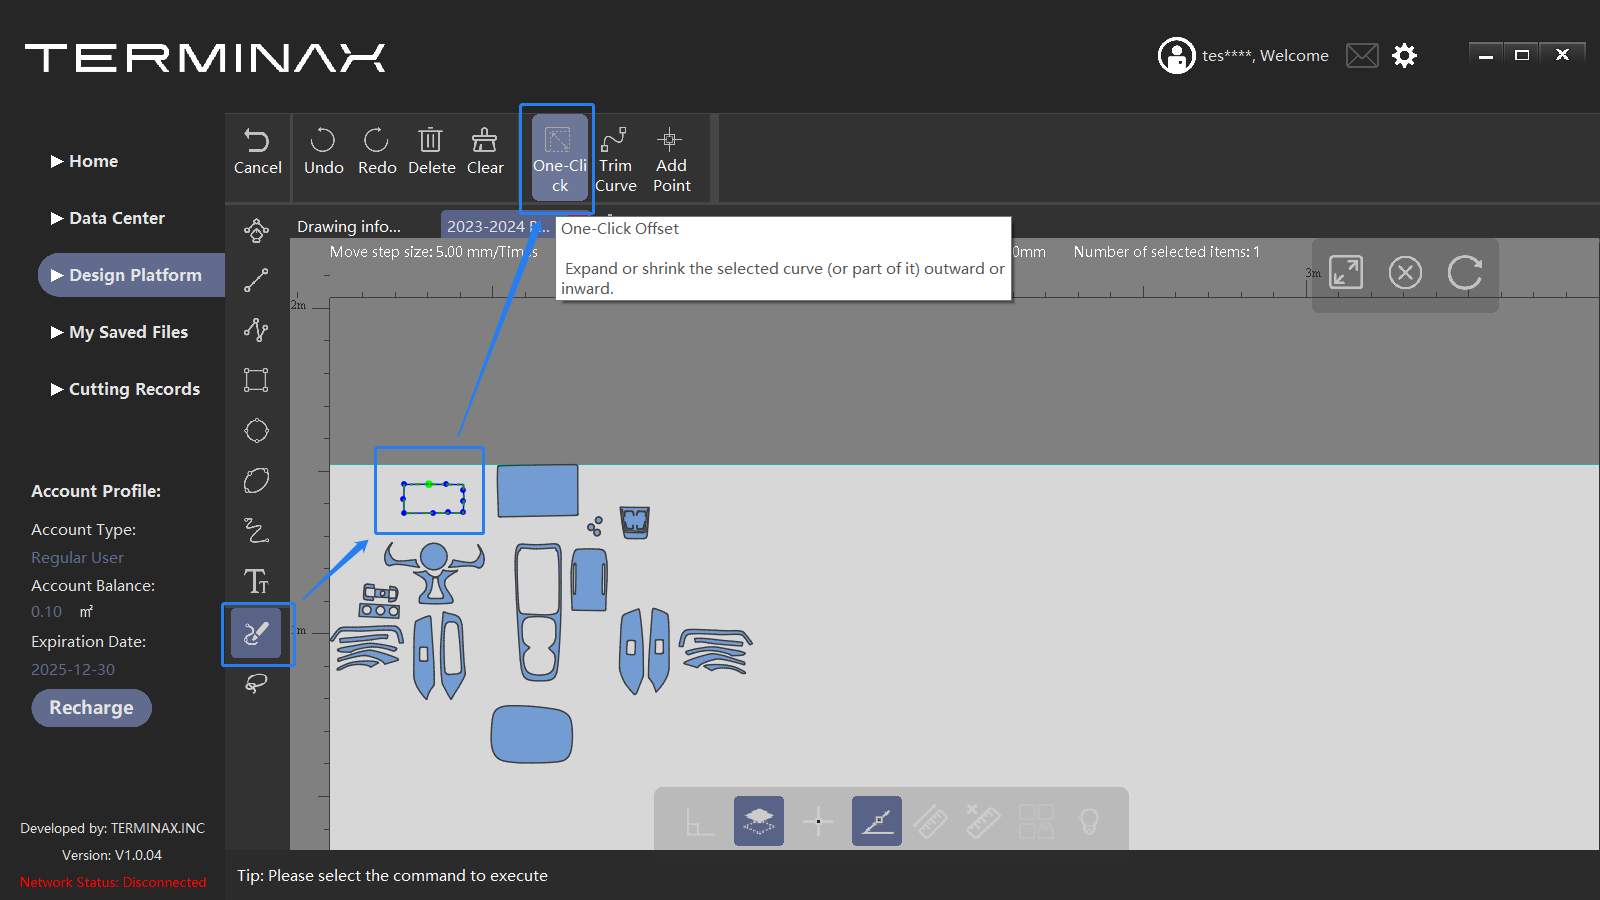Select the straight line drawing tool
Viewport: 1600px width, 900px height.
(256, 281)
